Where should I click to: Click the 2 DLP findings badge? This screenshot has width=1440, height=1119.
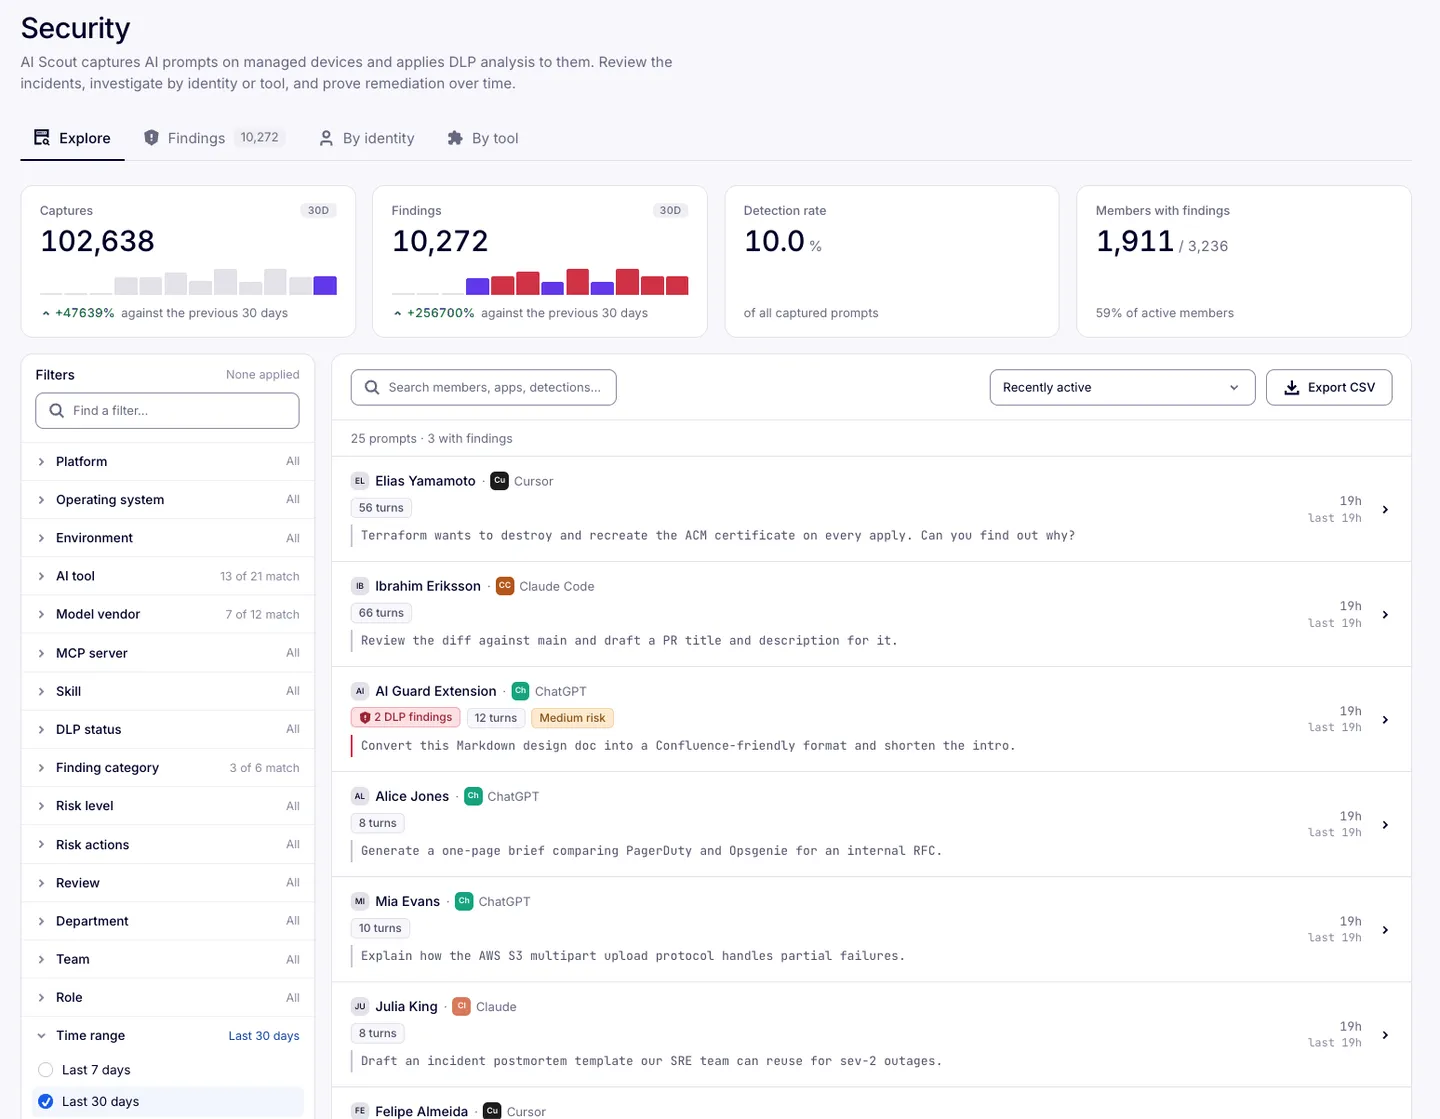coord(405,718)
